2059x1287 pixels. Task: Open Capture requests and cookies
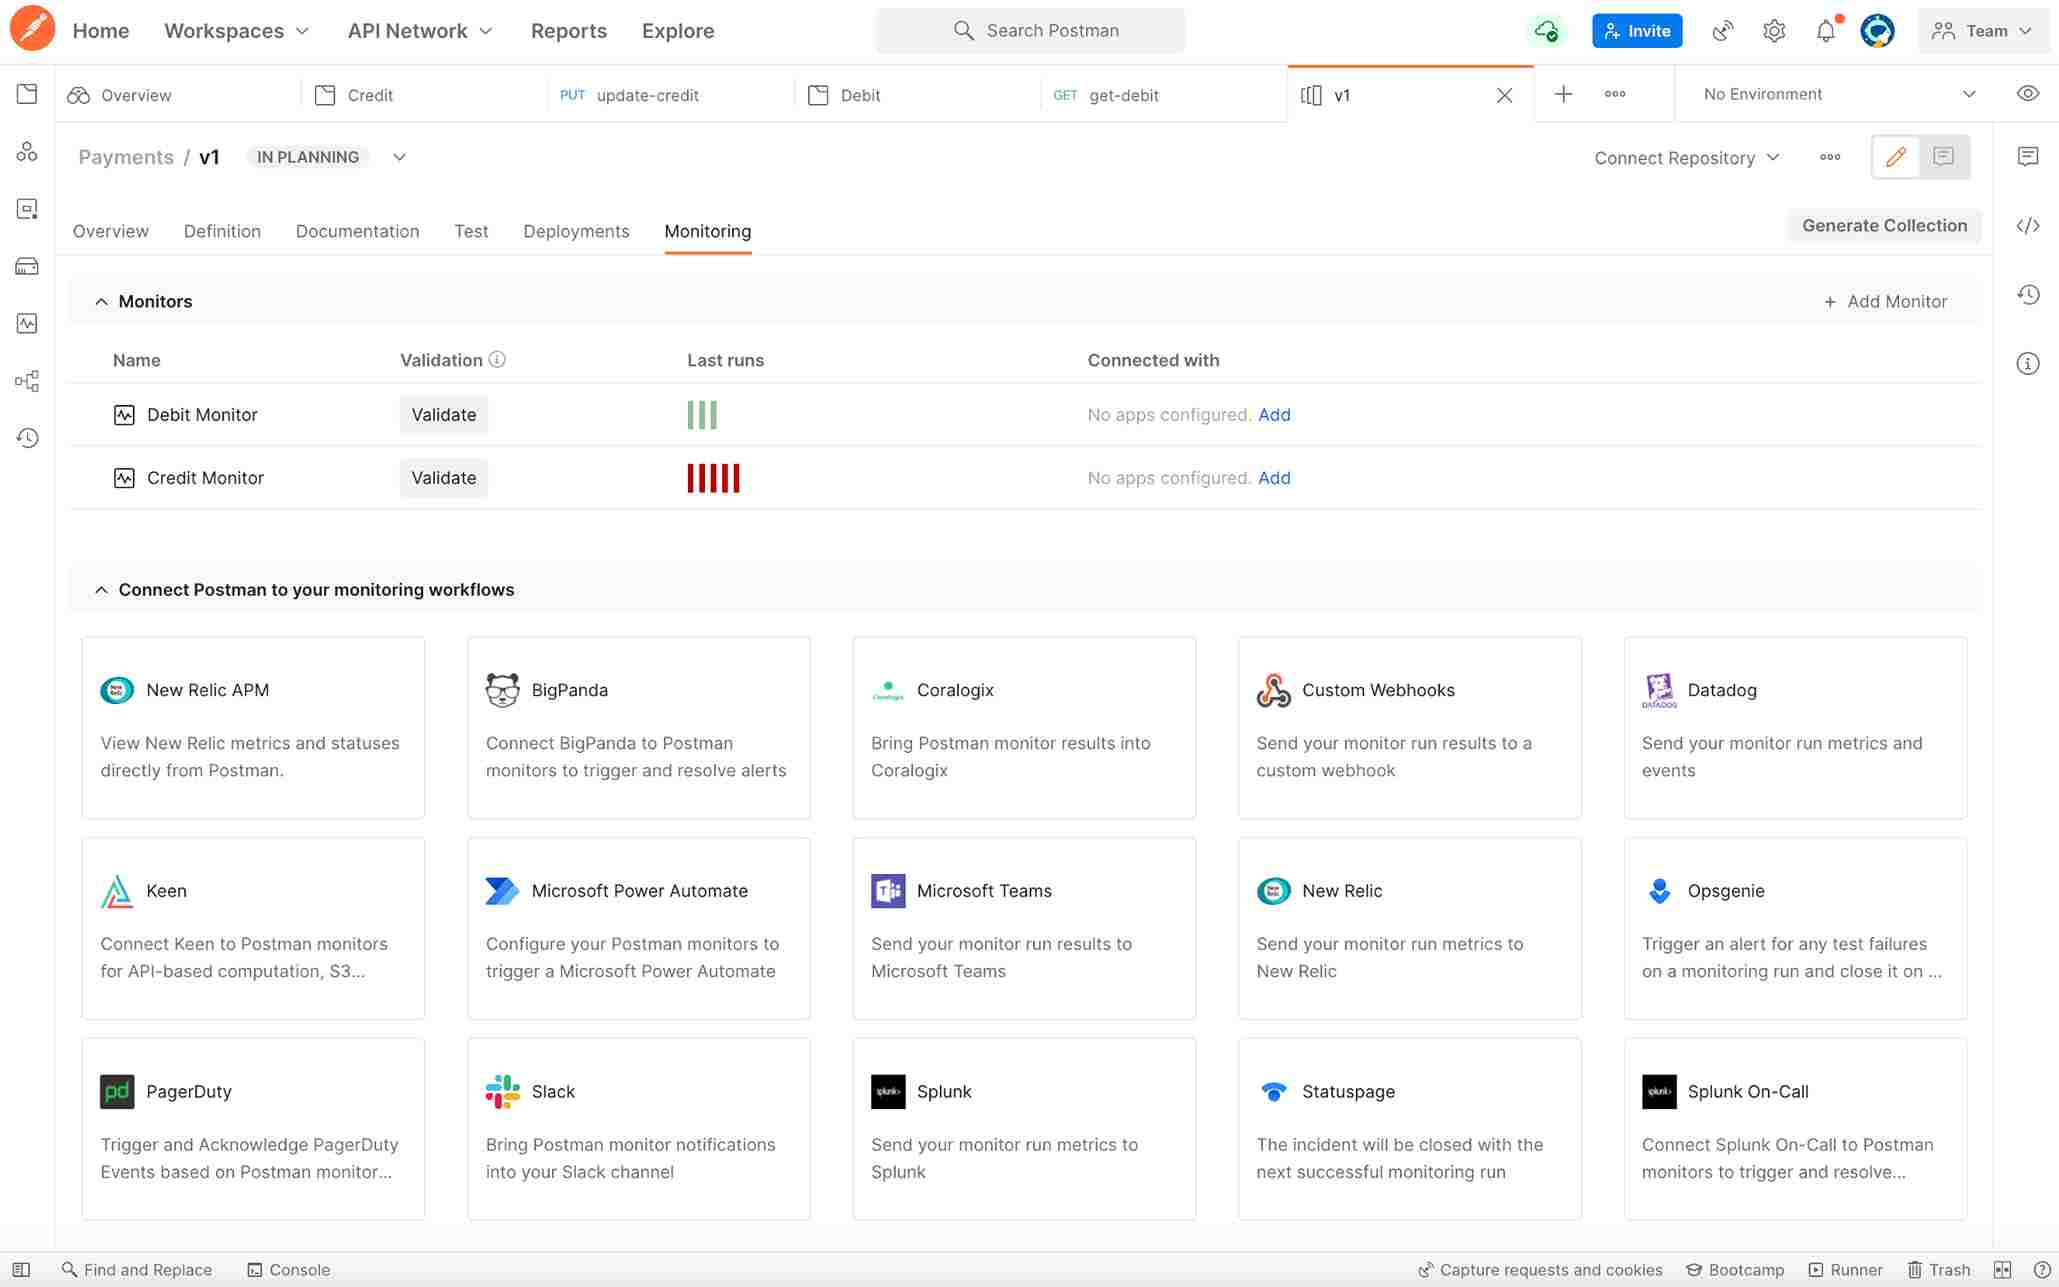tap(1539, 1269)
